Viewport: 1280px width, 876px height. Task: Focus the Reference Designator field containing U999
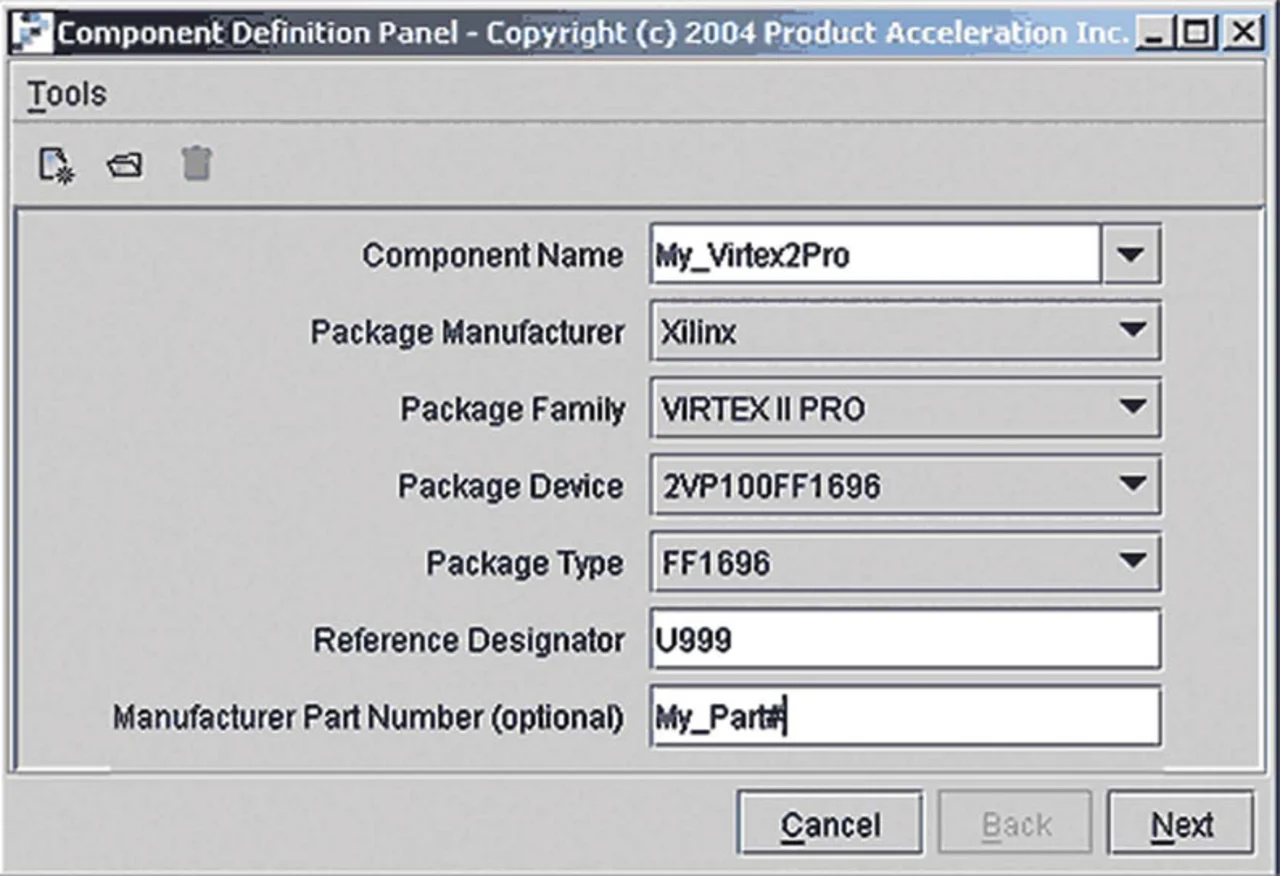tap(904, 639)
